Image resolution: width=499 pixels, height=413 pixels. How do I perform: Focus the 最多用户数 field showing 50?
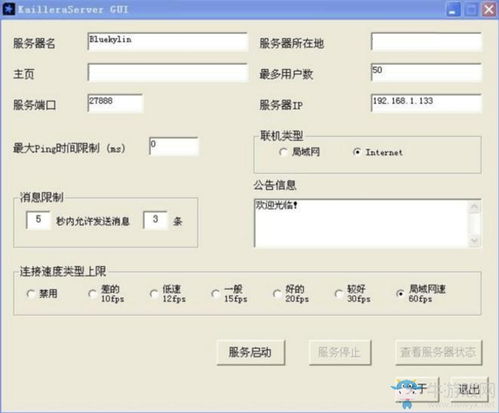426,73
